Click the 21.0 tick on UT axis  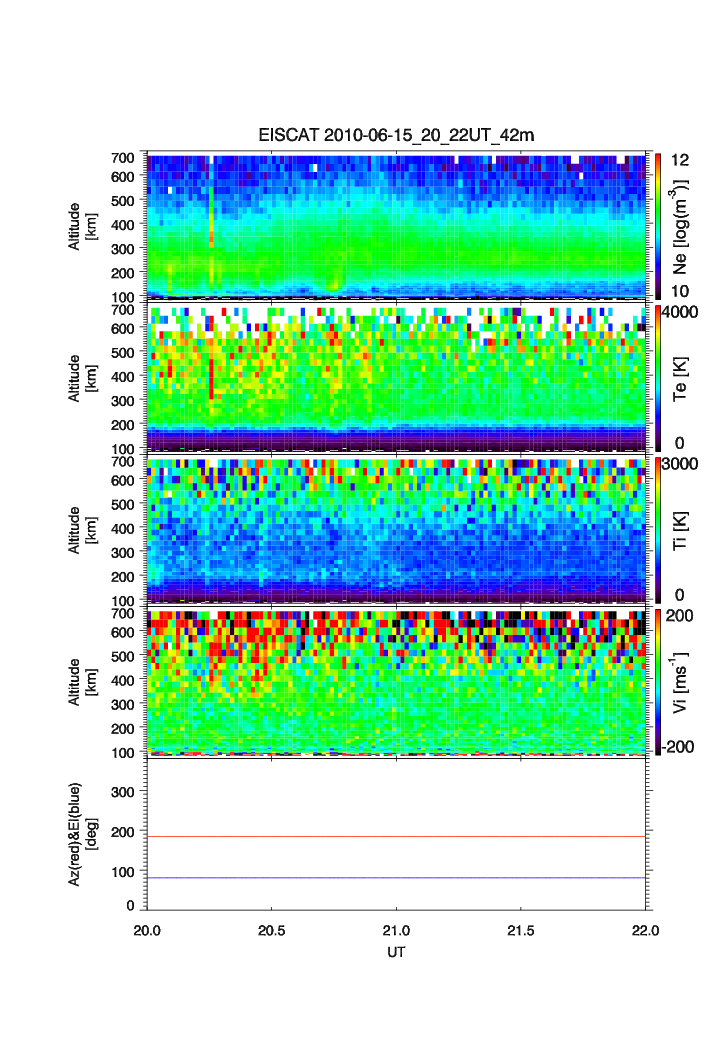397,930
